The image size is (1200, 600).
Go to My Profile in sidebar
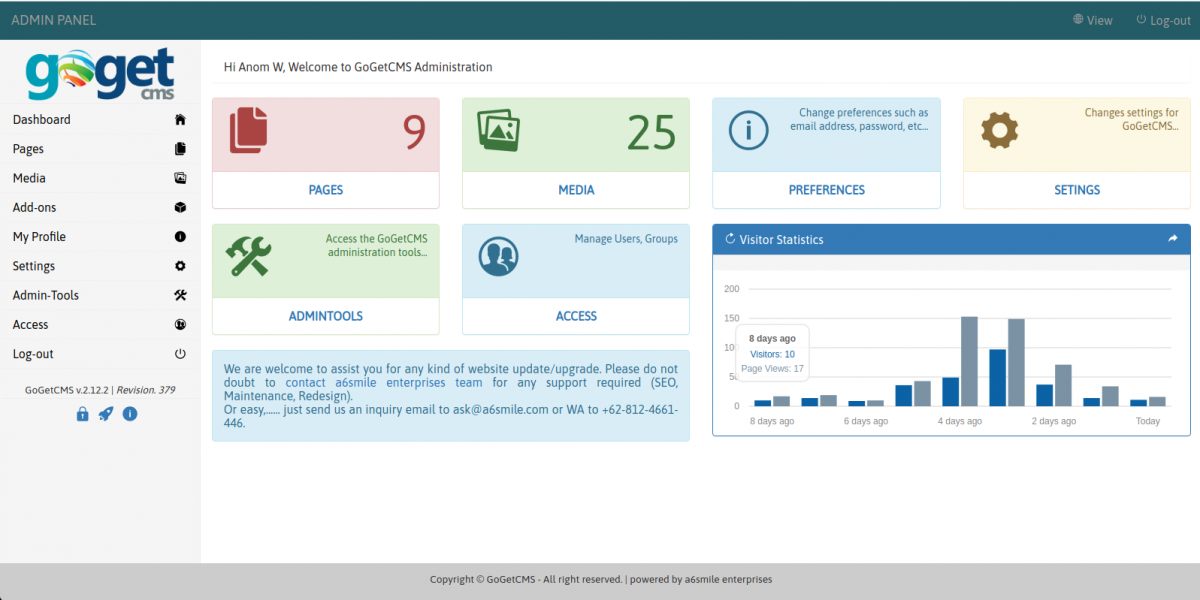[40, 237]
